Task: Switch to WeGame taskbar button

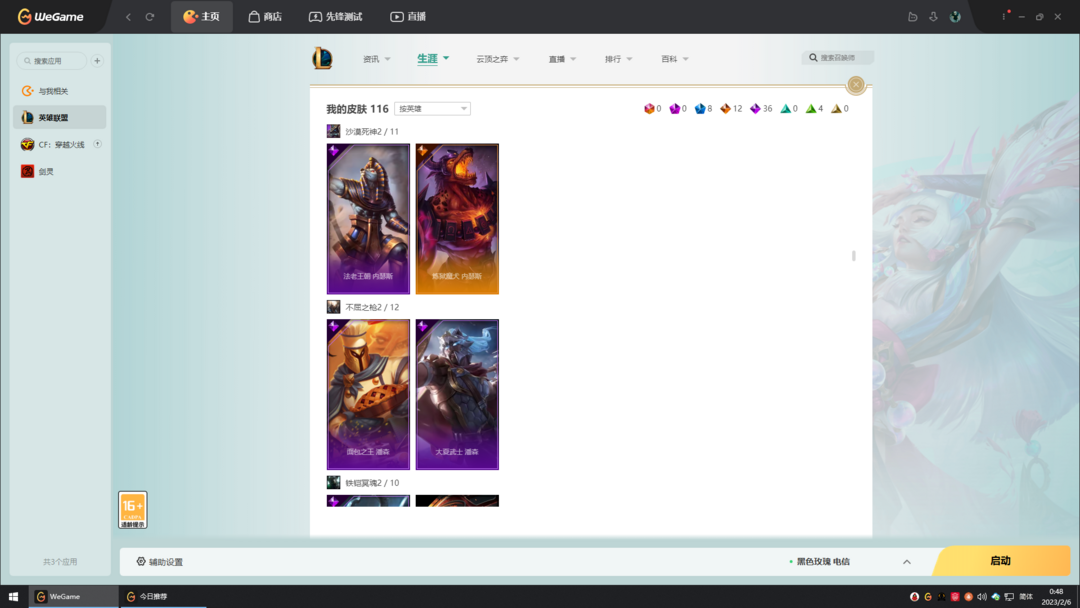Action: [x=73, y=596]
